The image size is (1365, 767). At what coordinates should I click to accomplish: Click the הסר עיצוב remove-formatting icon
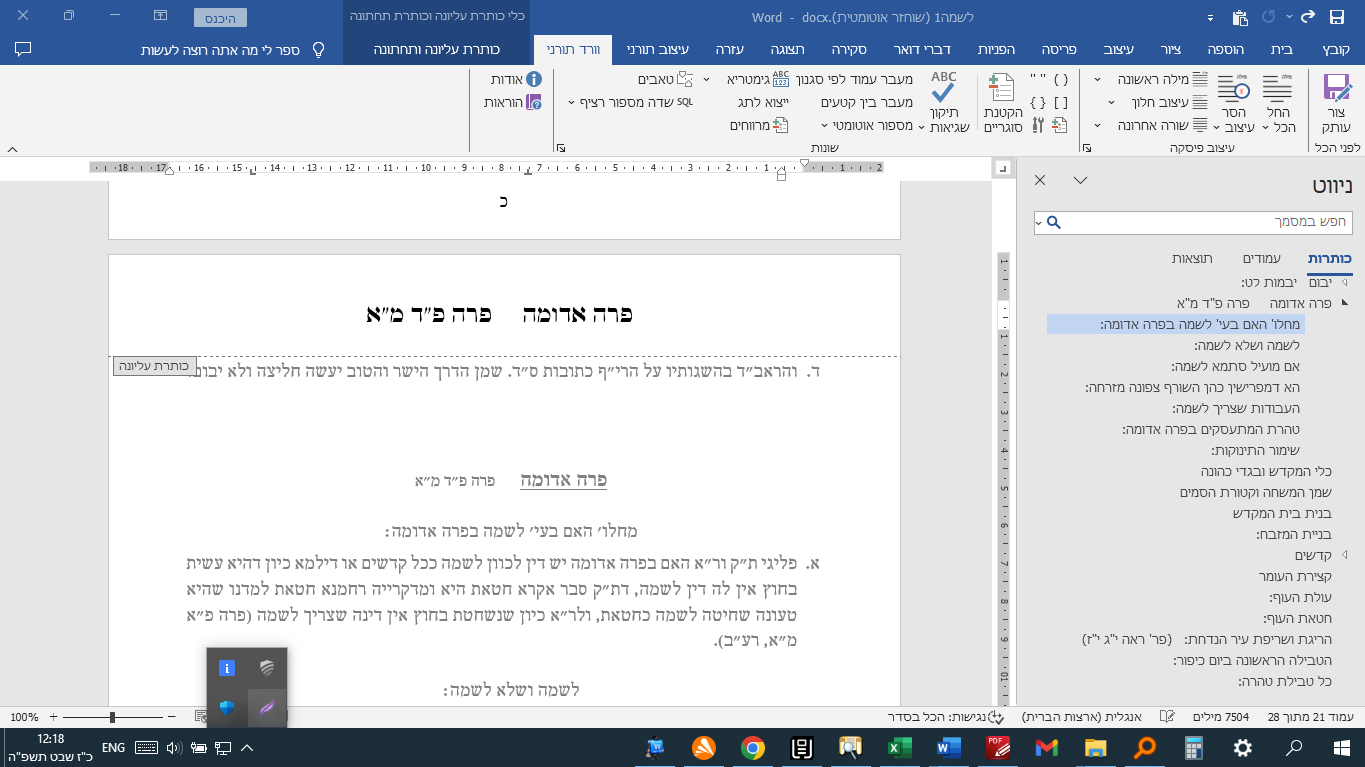(x=1233, y=88)
